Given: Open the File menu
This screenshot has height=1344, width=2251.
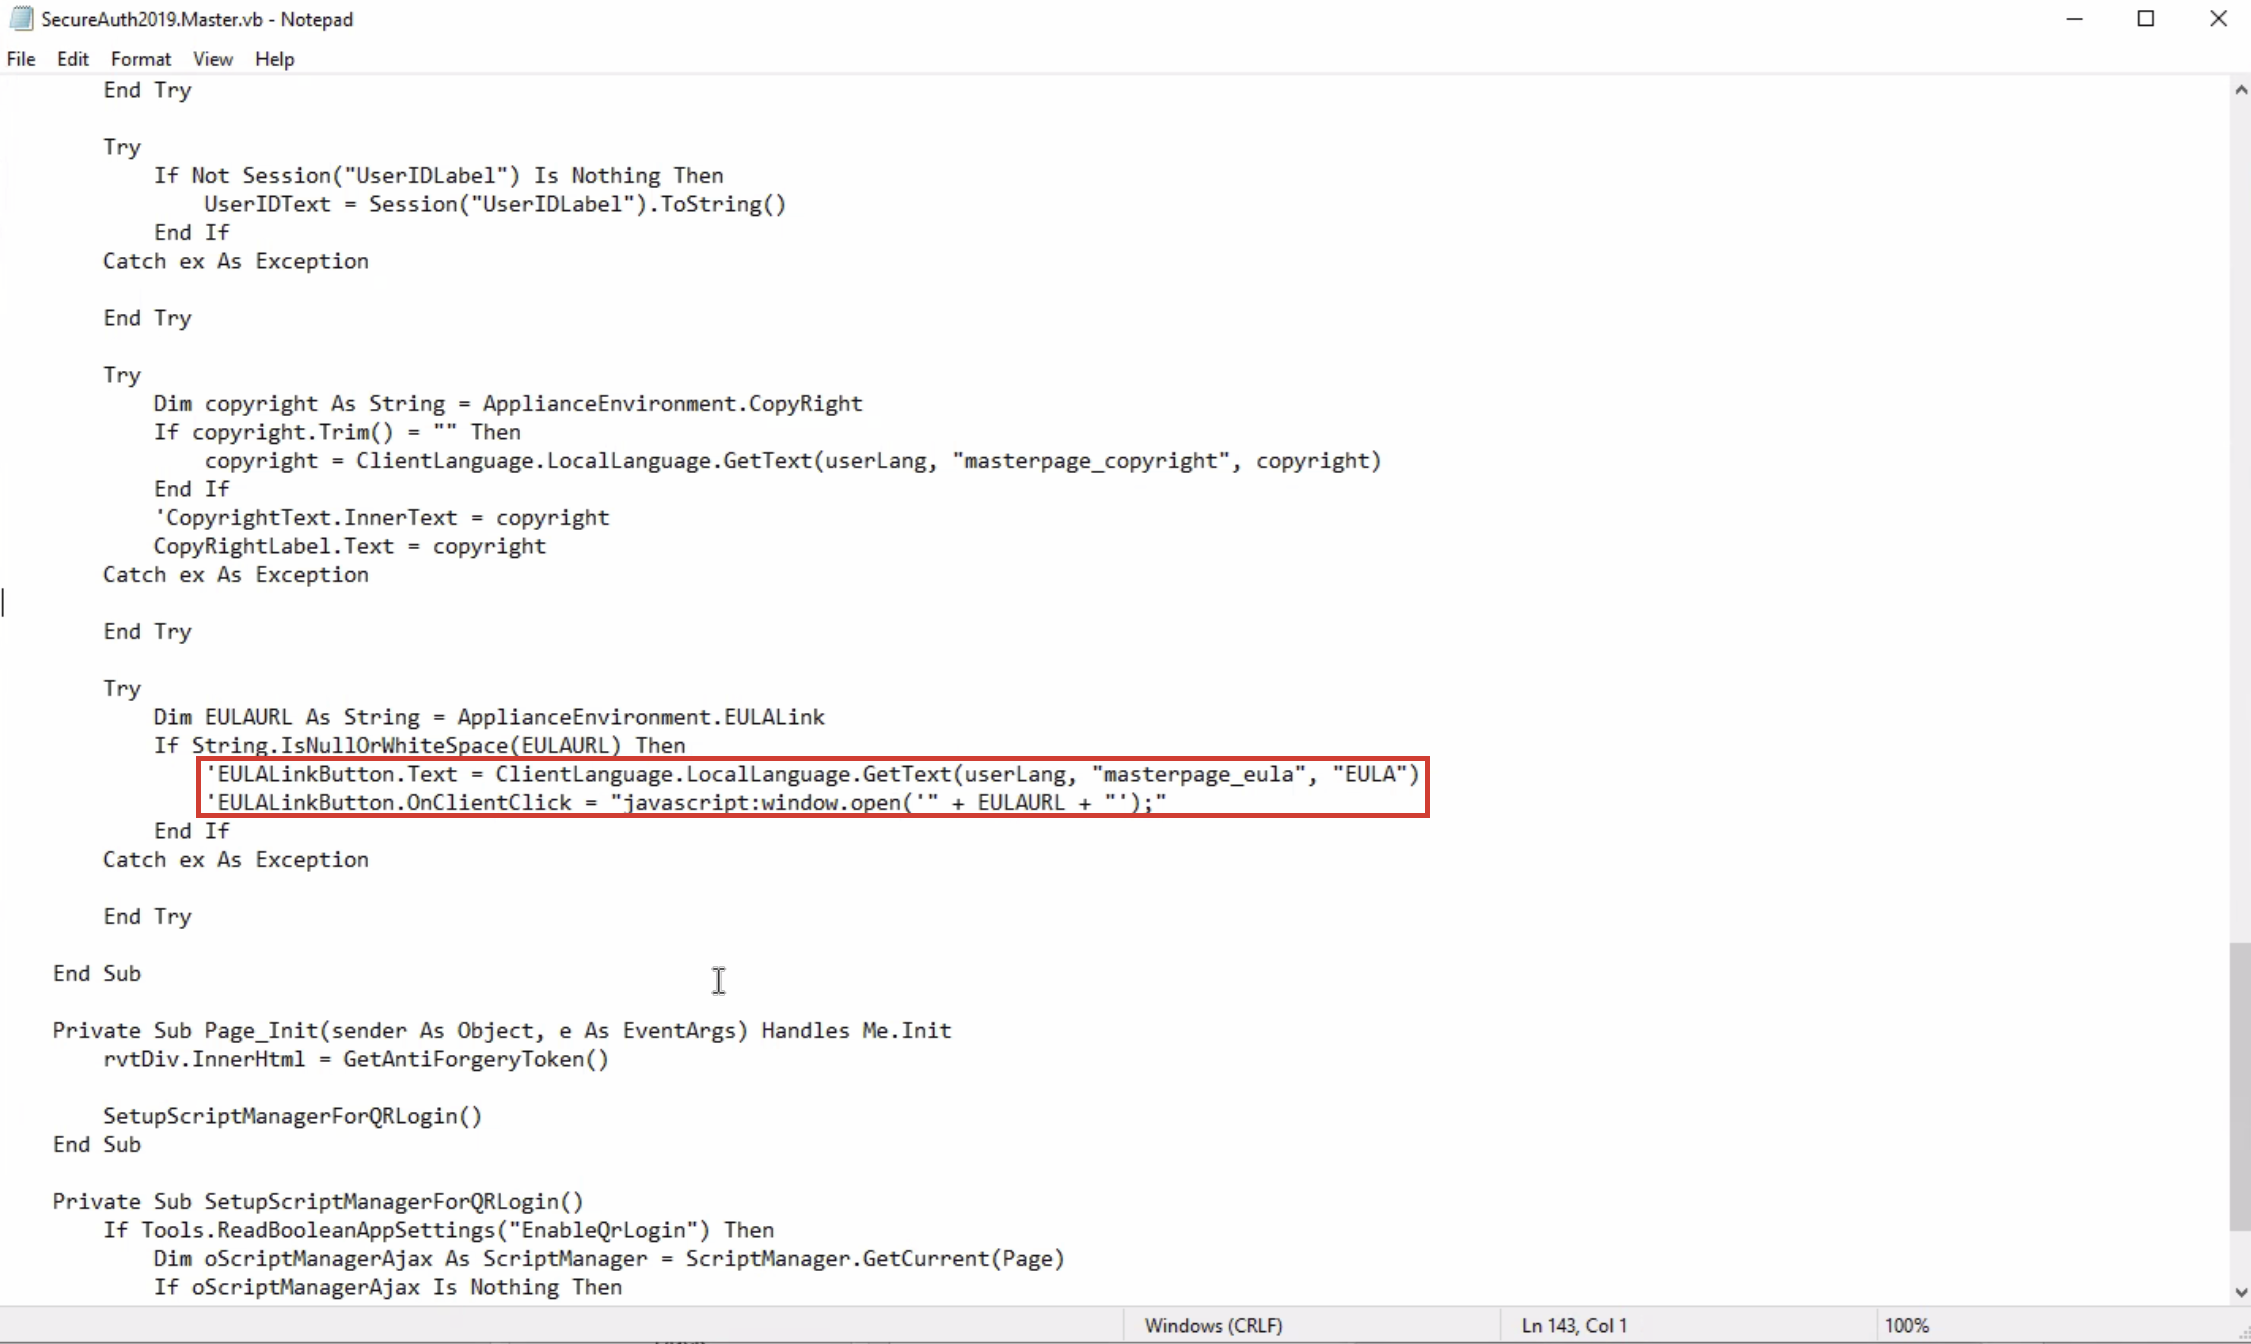Looking at the screenshot, I should [x=20, y=58].
